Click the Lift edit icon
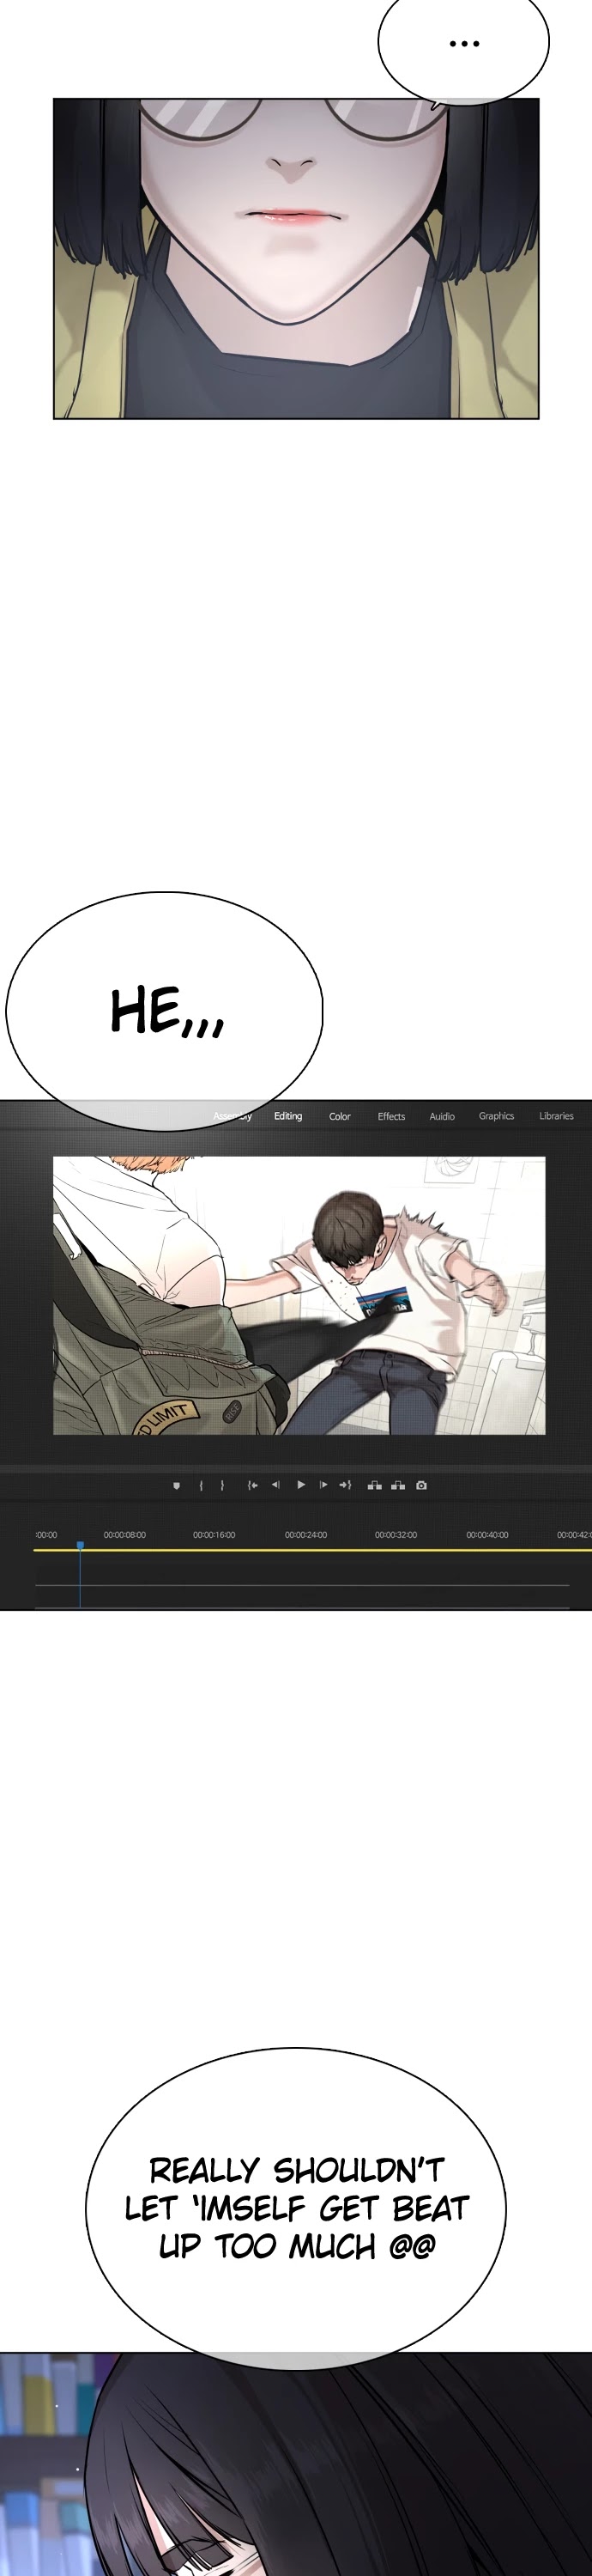The image size is (592, 2576). (x=374, y=1485)
